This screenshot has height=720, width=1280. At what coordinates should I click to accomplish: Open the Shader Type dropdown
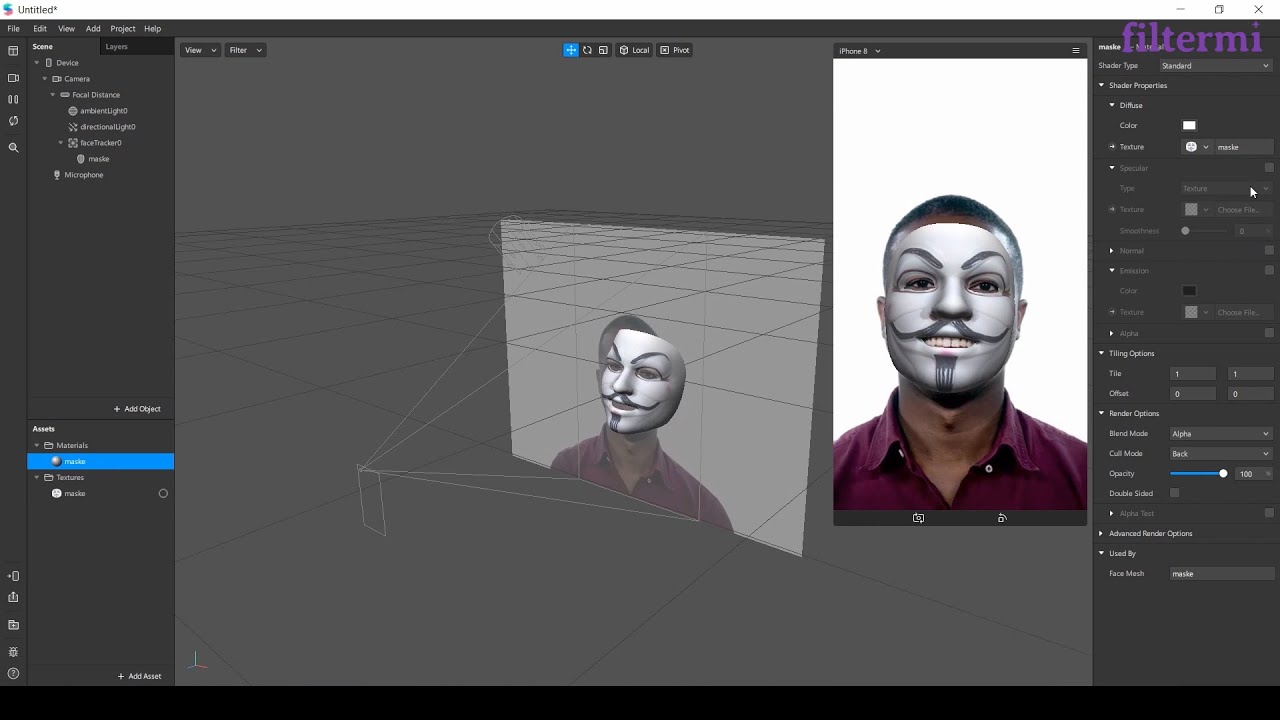point(1216,66)
